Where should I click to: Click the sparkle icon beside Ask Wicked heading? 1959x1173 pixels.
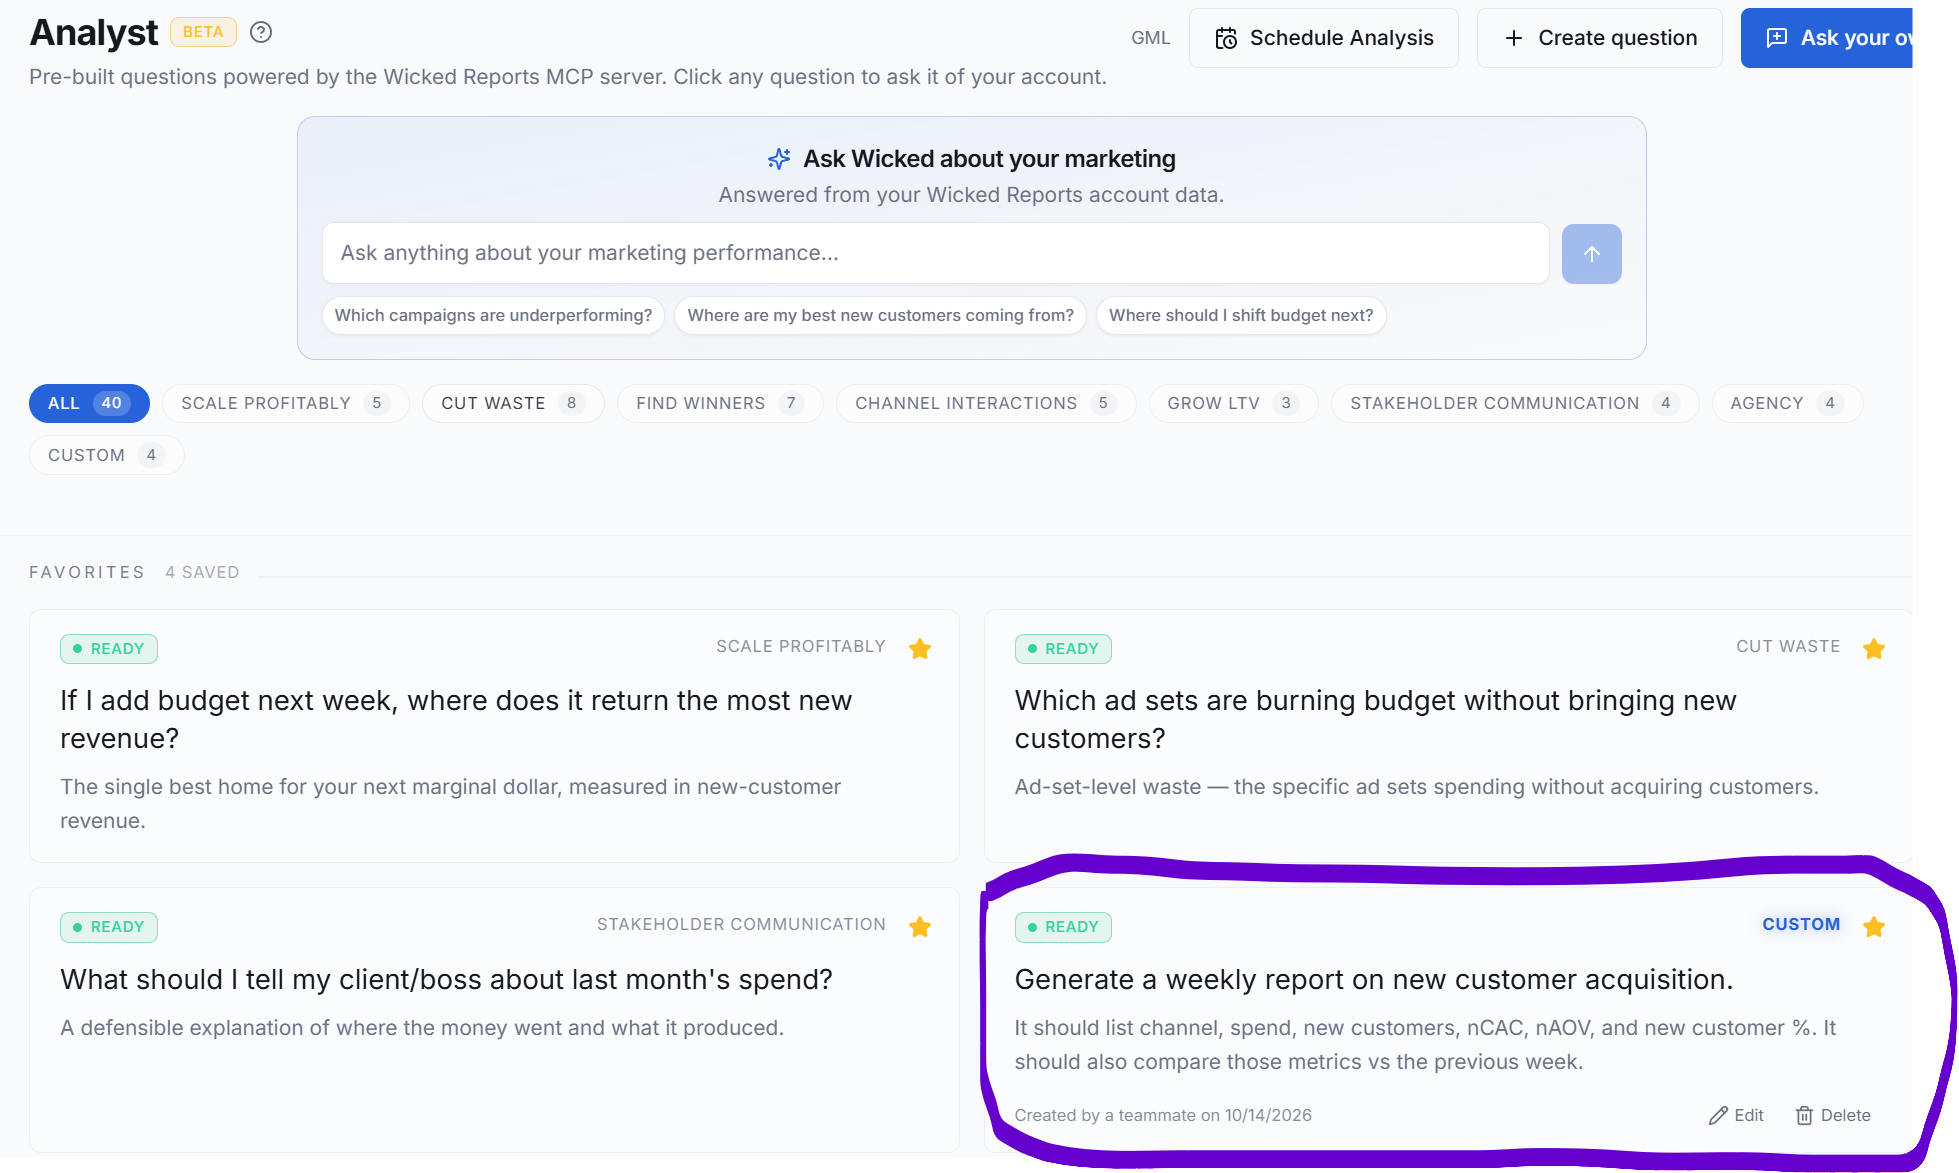click(779, 159)
